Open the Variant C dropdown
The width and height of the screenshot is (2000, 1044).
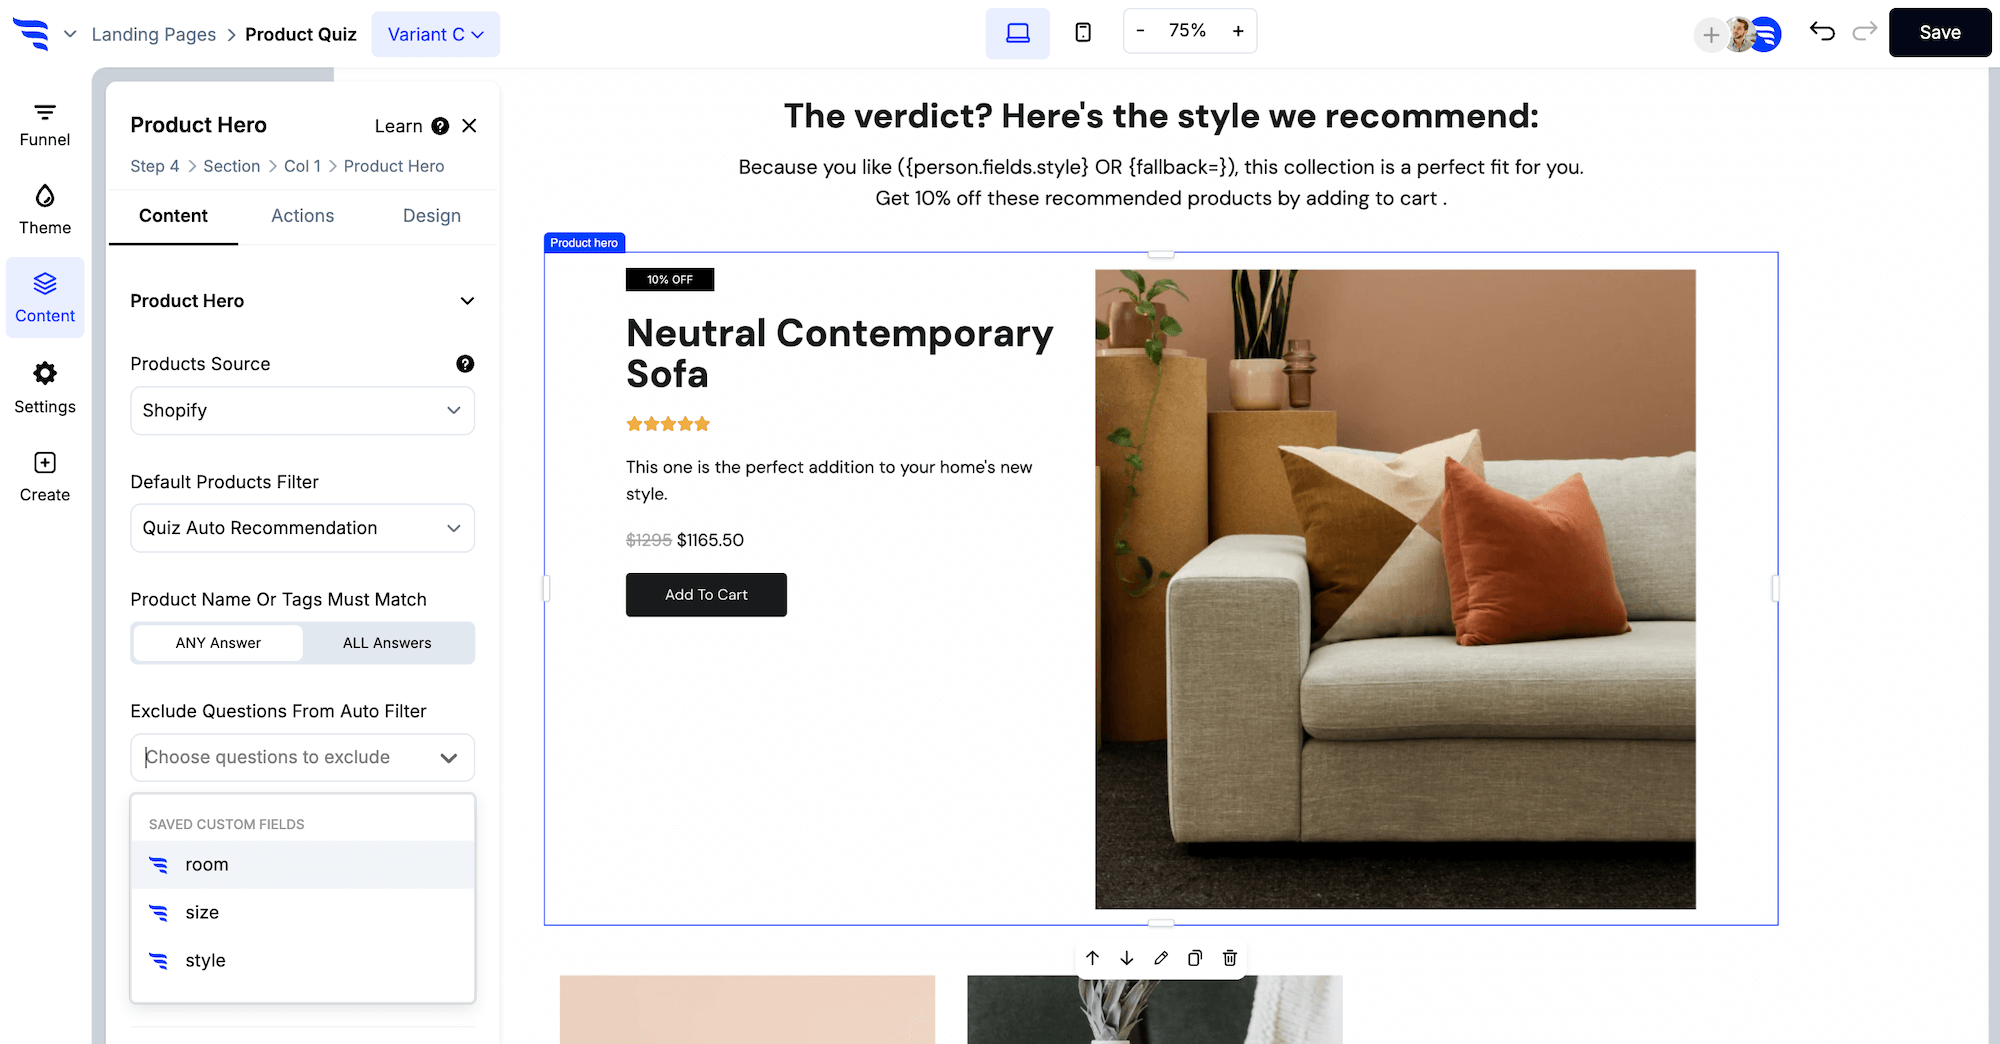[436, 34]
